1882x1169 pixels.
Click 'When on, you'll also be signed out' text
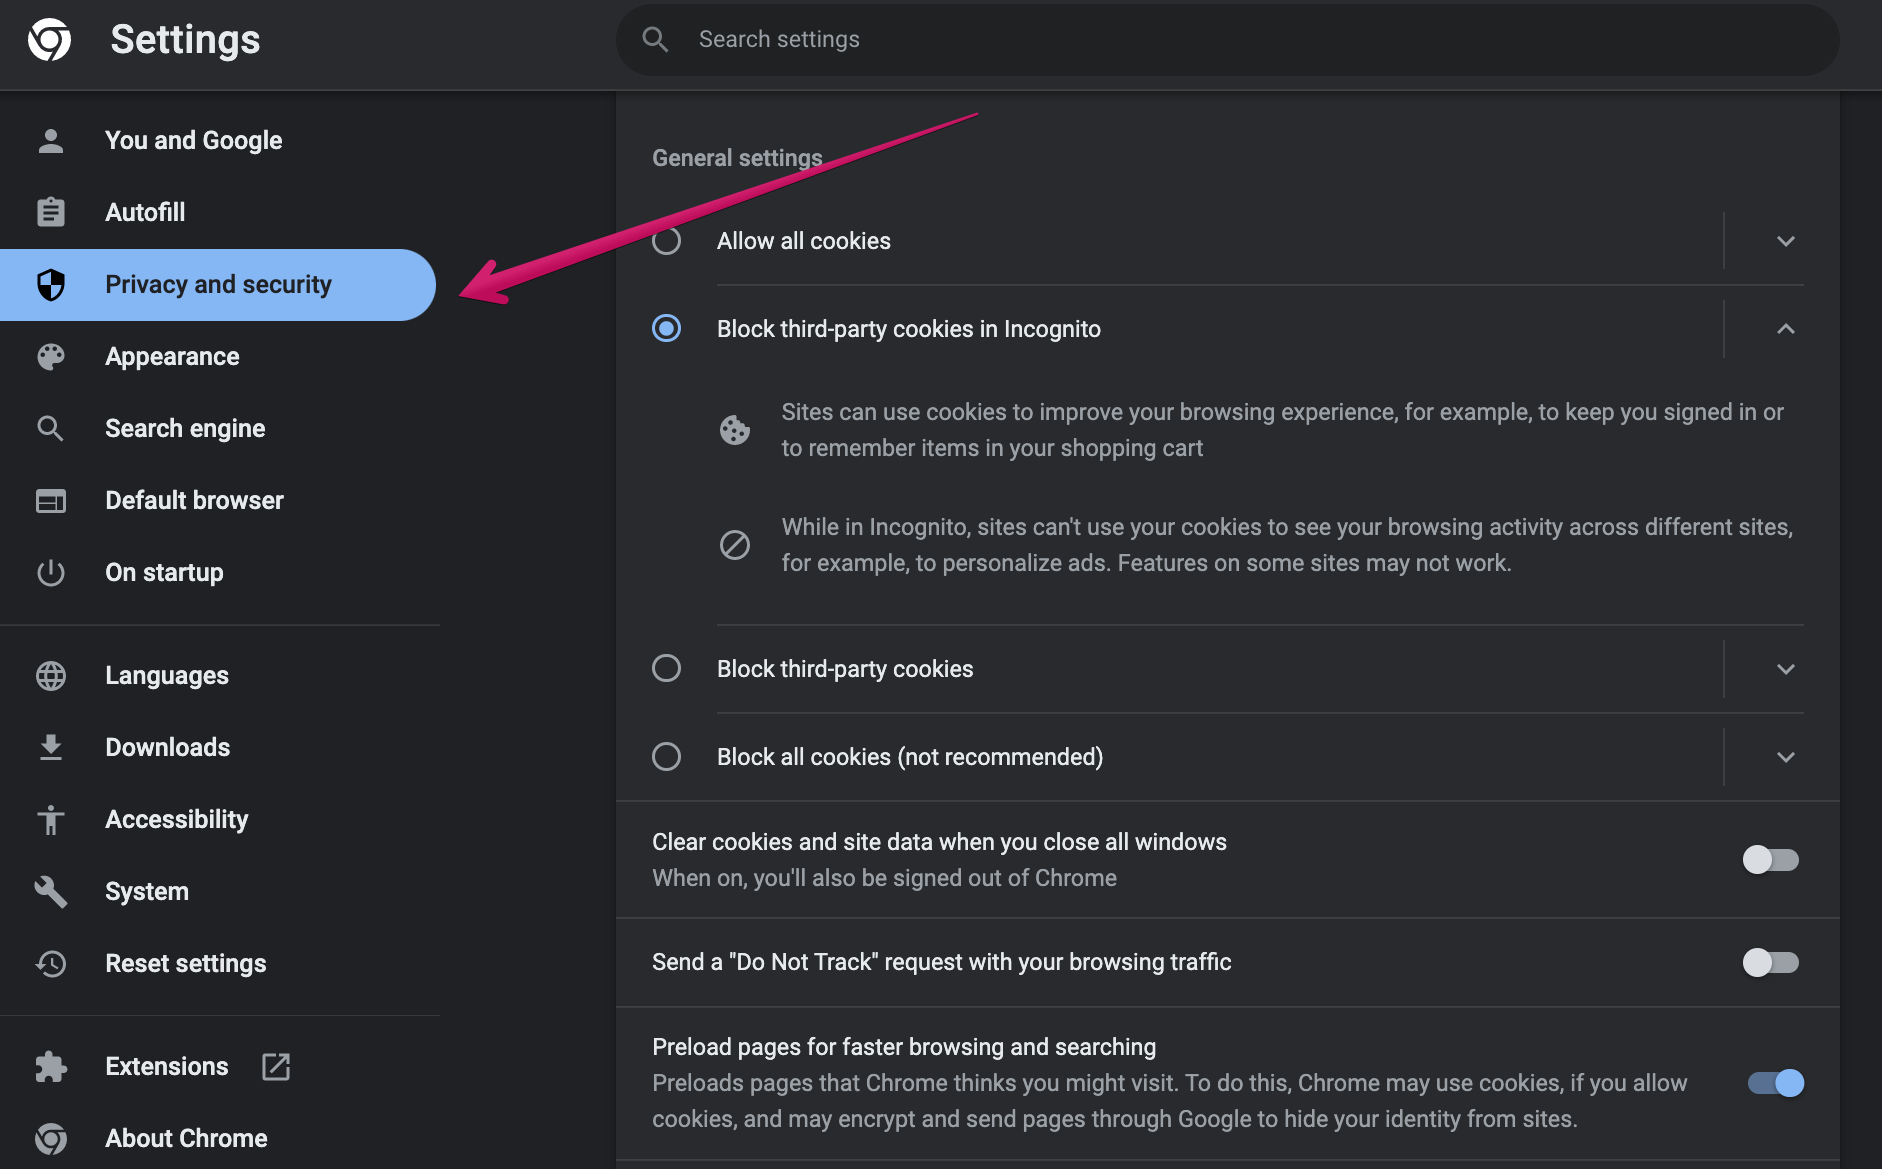point(884,878)
